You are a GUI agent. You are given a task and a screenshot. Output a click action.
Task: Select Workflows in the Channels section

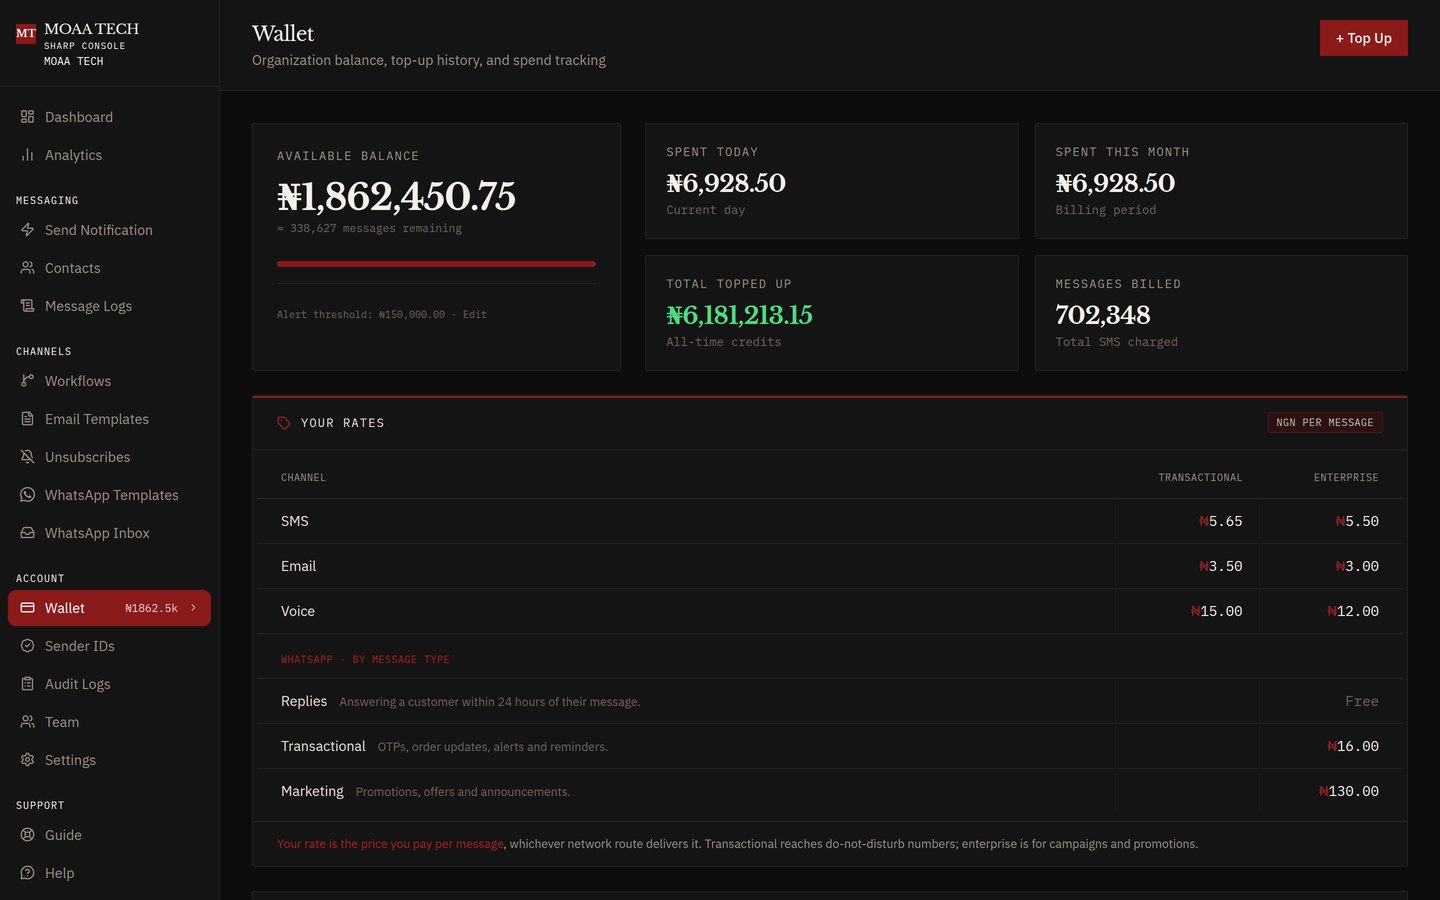[109, 381]
